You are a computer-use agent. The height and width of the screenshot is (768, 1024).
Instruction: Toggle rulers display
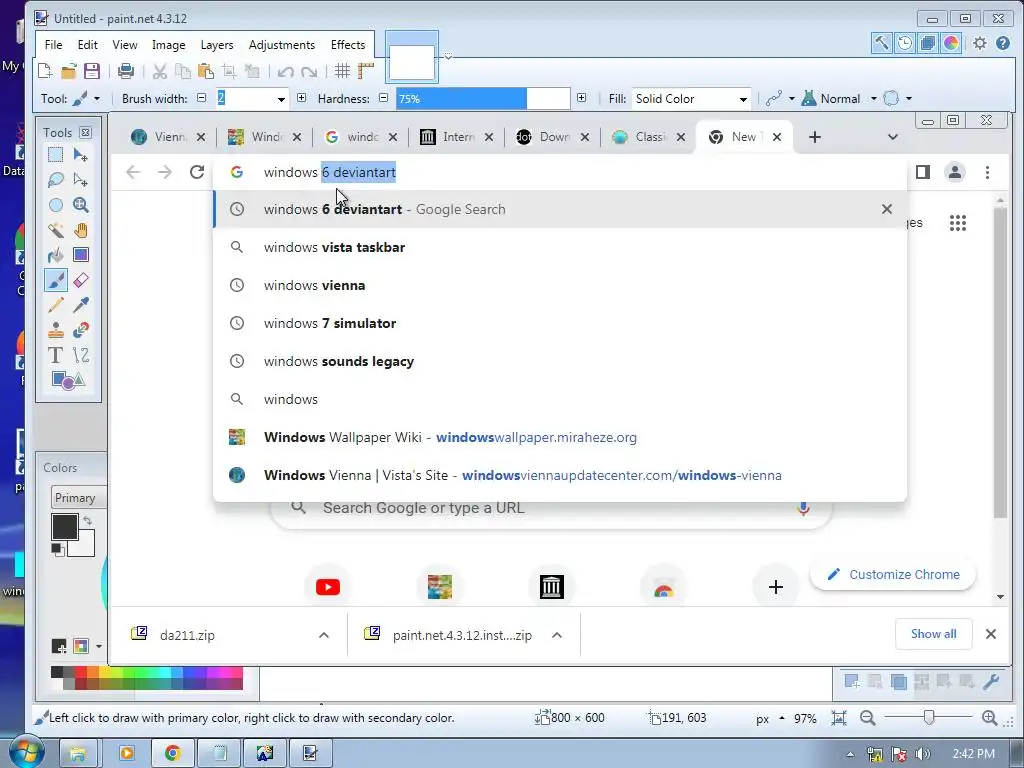[x=366, y=71]
